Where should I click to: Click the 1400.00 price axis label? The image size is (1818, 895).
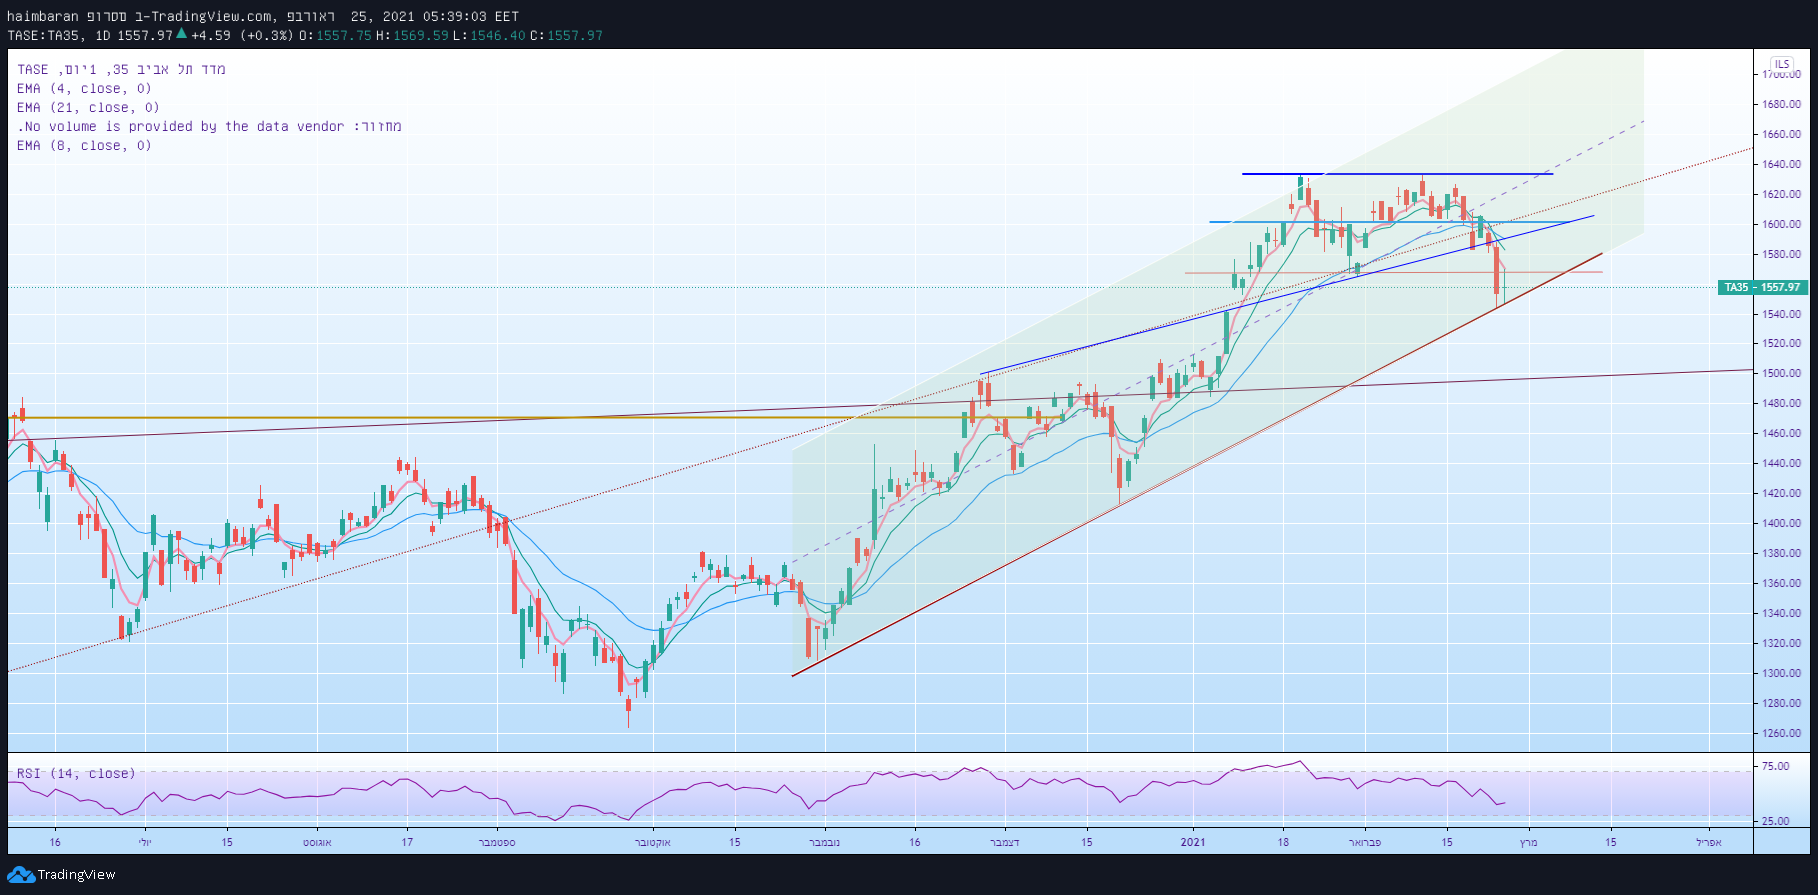pyautogui.click(x=1782, y=523)
